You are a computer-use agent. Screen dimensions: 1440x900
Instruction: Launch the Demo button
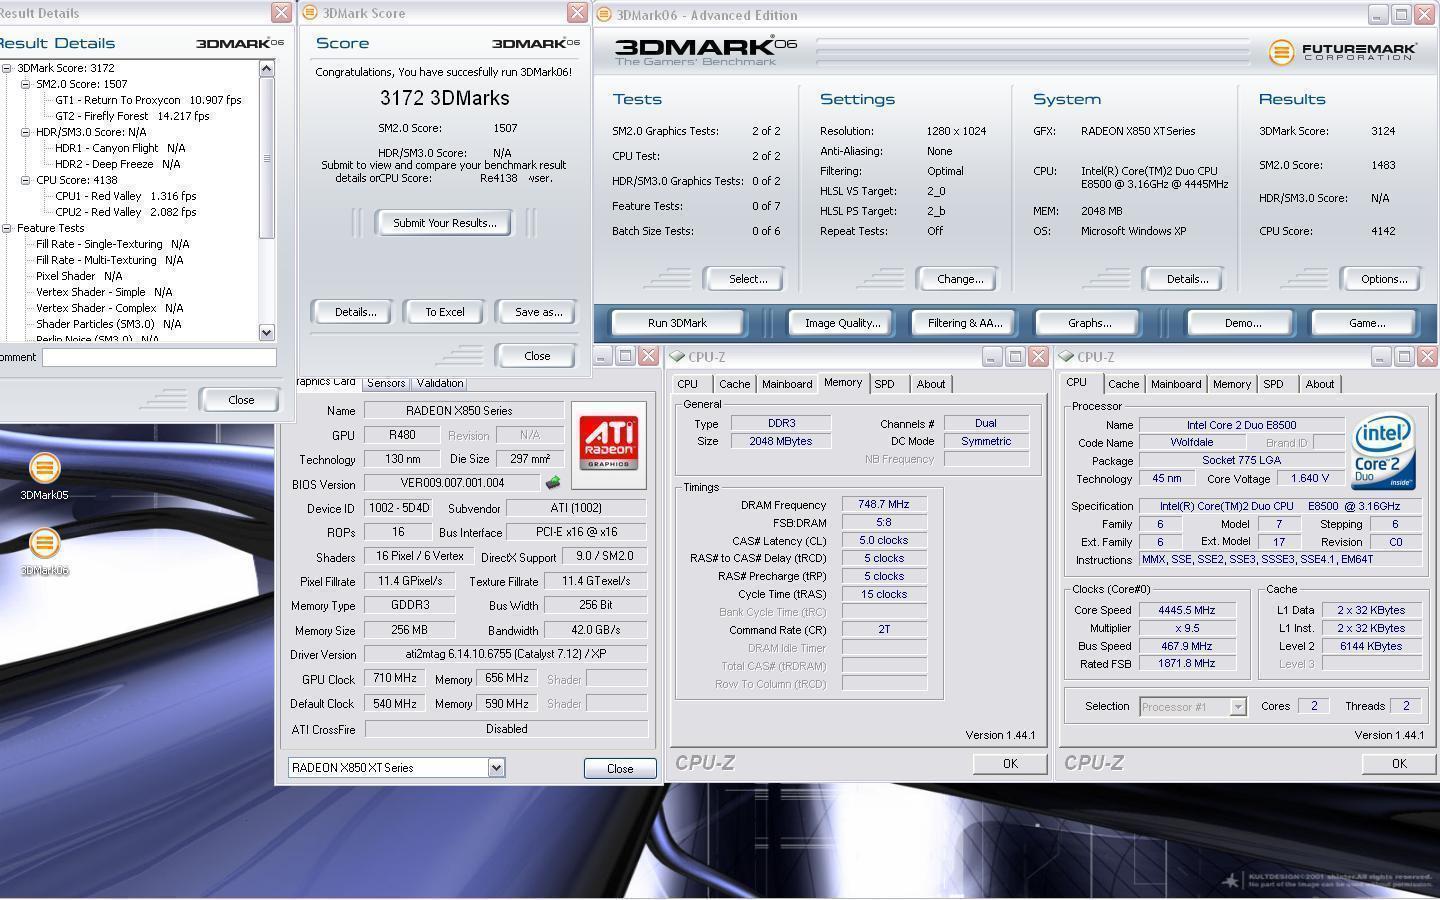(x=1242, y=323)
